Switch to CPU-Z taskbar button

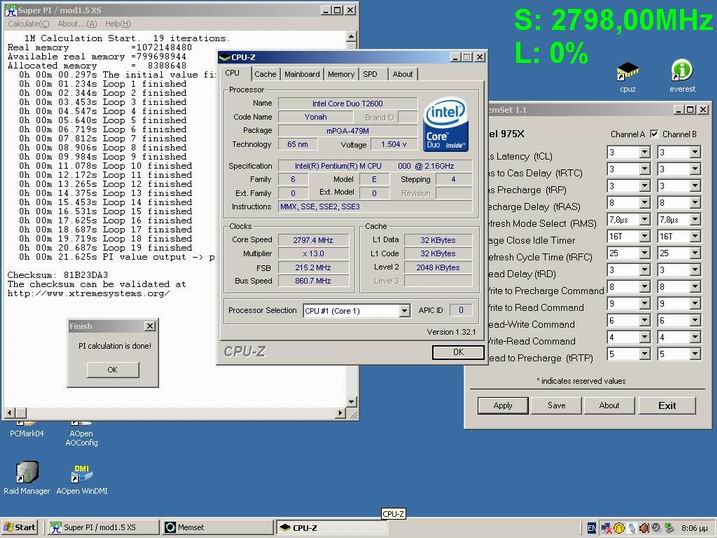[x=332, y=527]
